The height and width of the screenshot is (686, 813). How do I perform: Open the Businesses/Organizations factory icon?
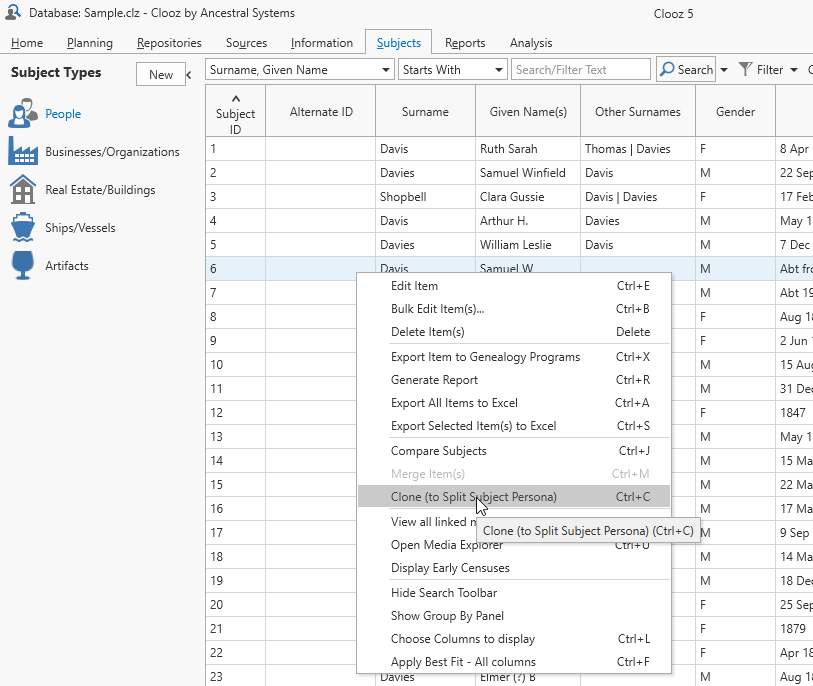pyautogui.click(x=23, y=152)
